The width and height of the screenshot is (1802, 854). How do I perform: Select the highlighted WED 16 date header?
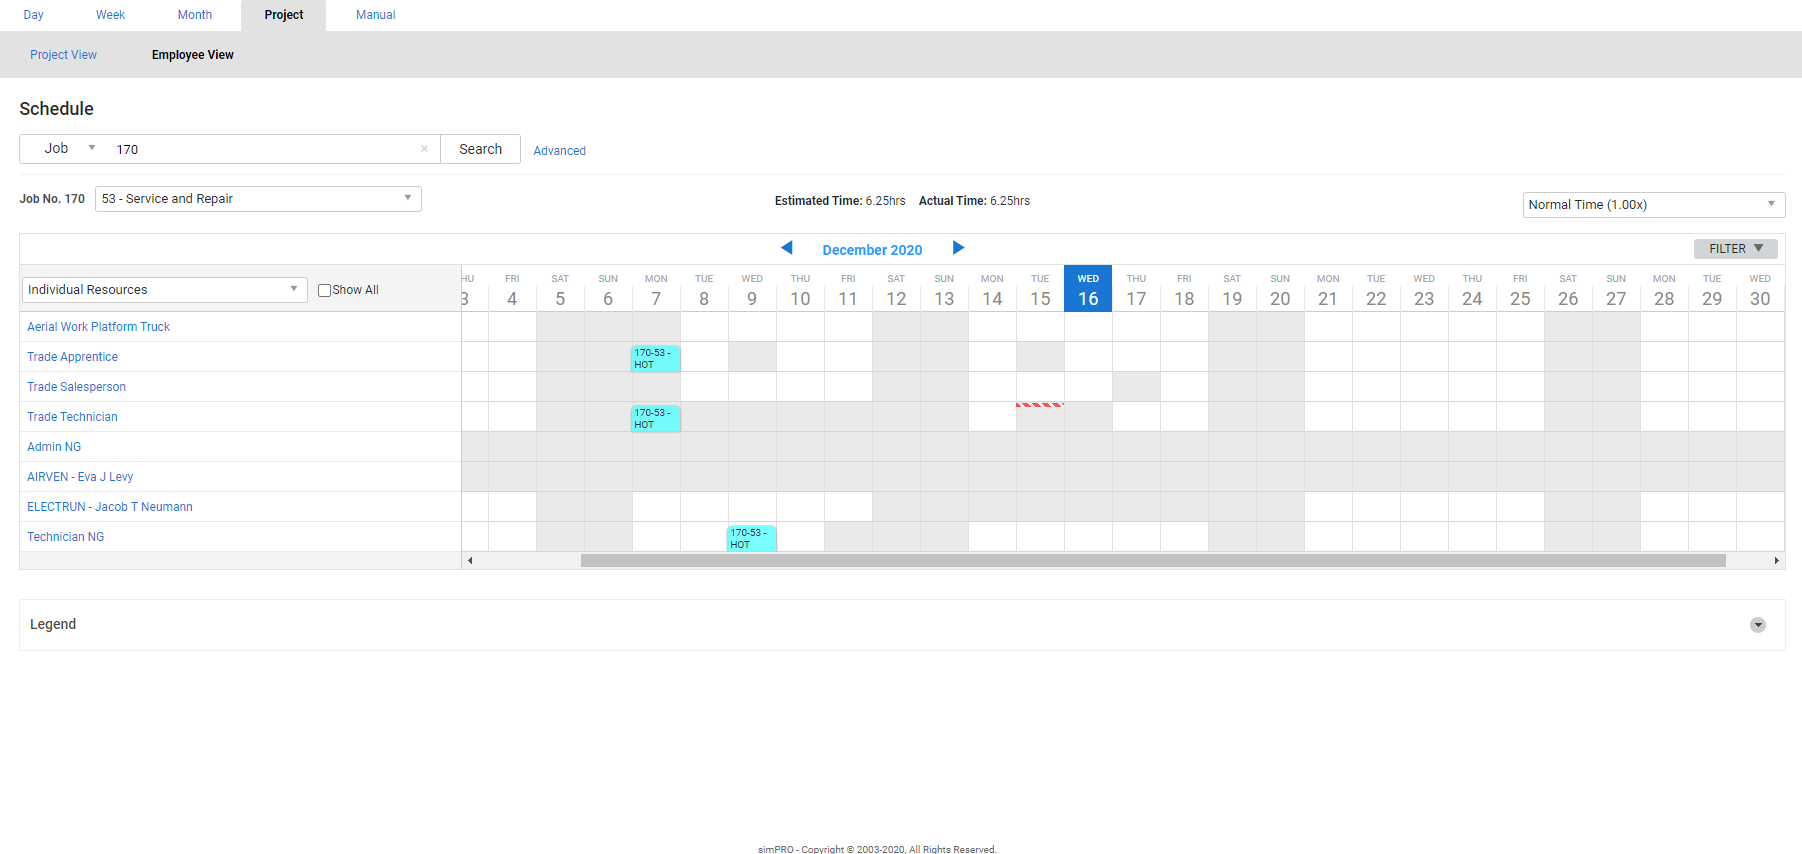(1088, 289)
